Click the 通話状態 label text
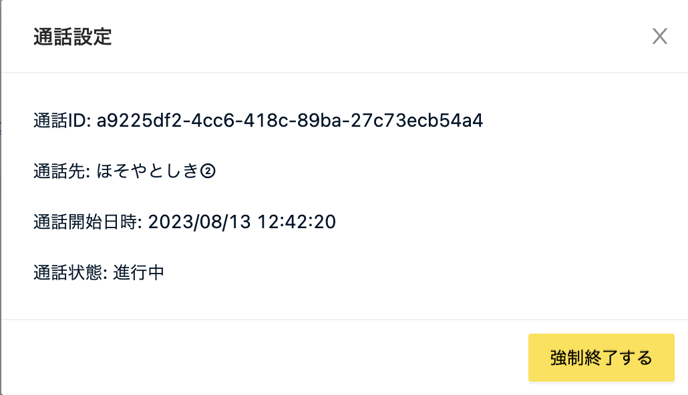Viewport: 688px width, 395px height. [70, 273]
